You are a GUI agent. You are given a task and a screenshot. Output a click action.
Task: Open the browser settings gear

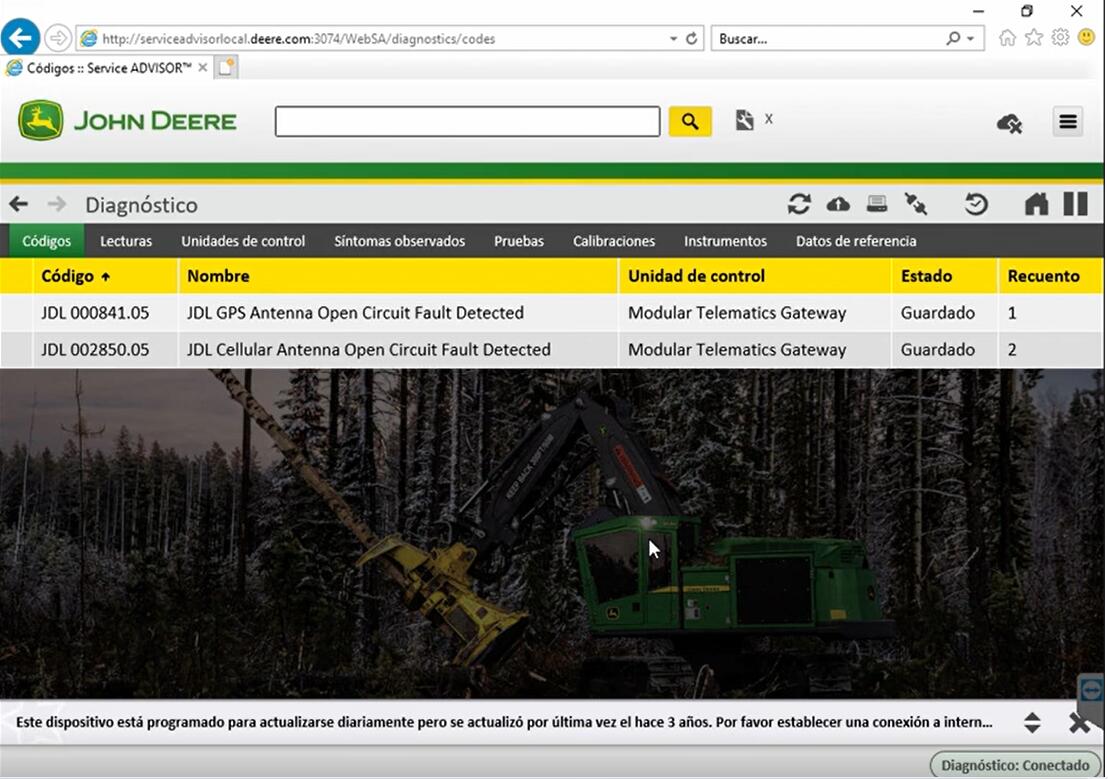coord(1060,37)
